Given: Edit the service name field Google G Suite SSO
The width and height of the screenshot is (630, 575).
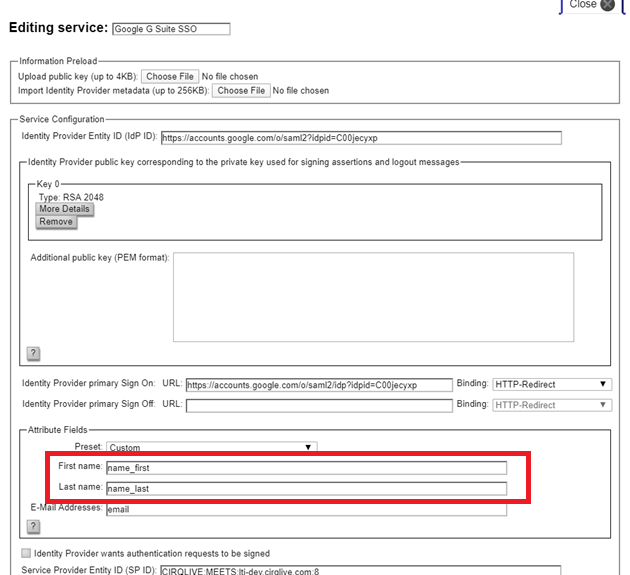Looking at the screenshot, I should coord(171,29).
